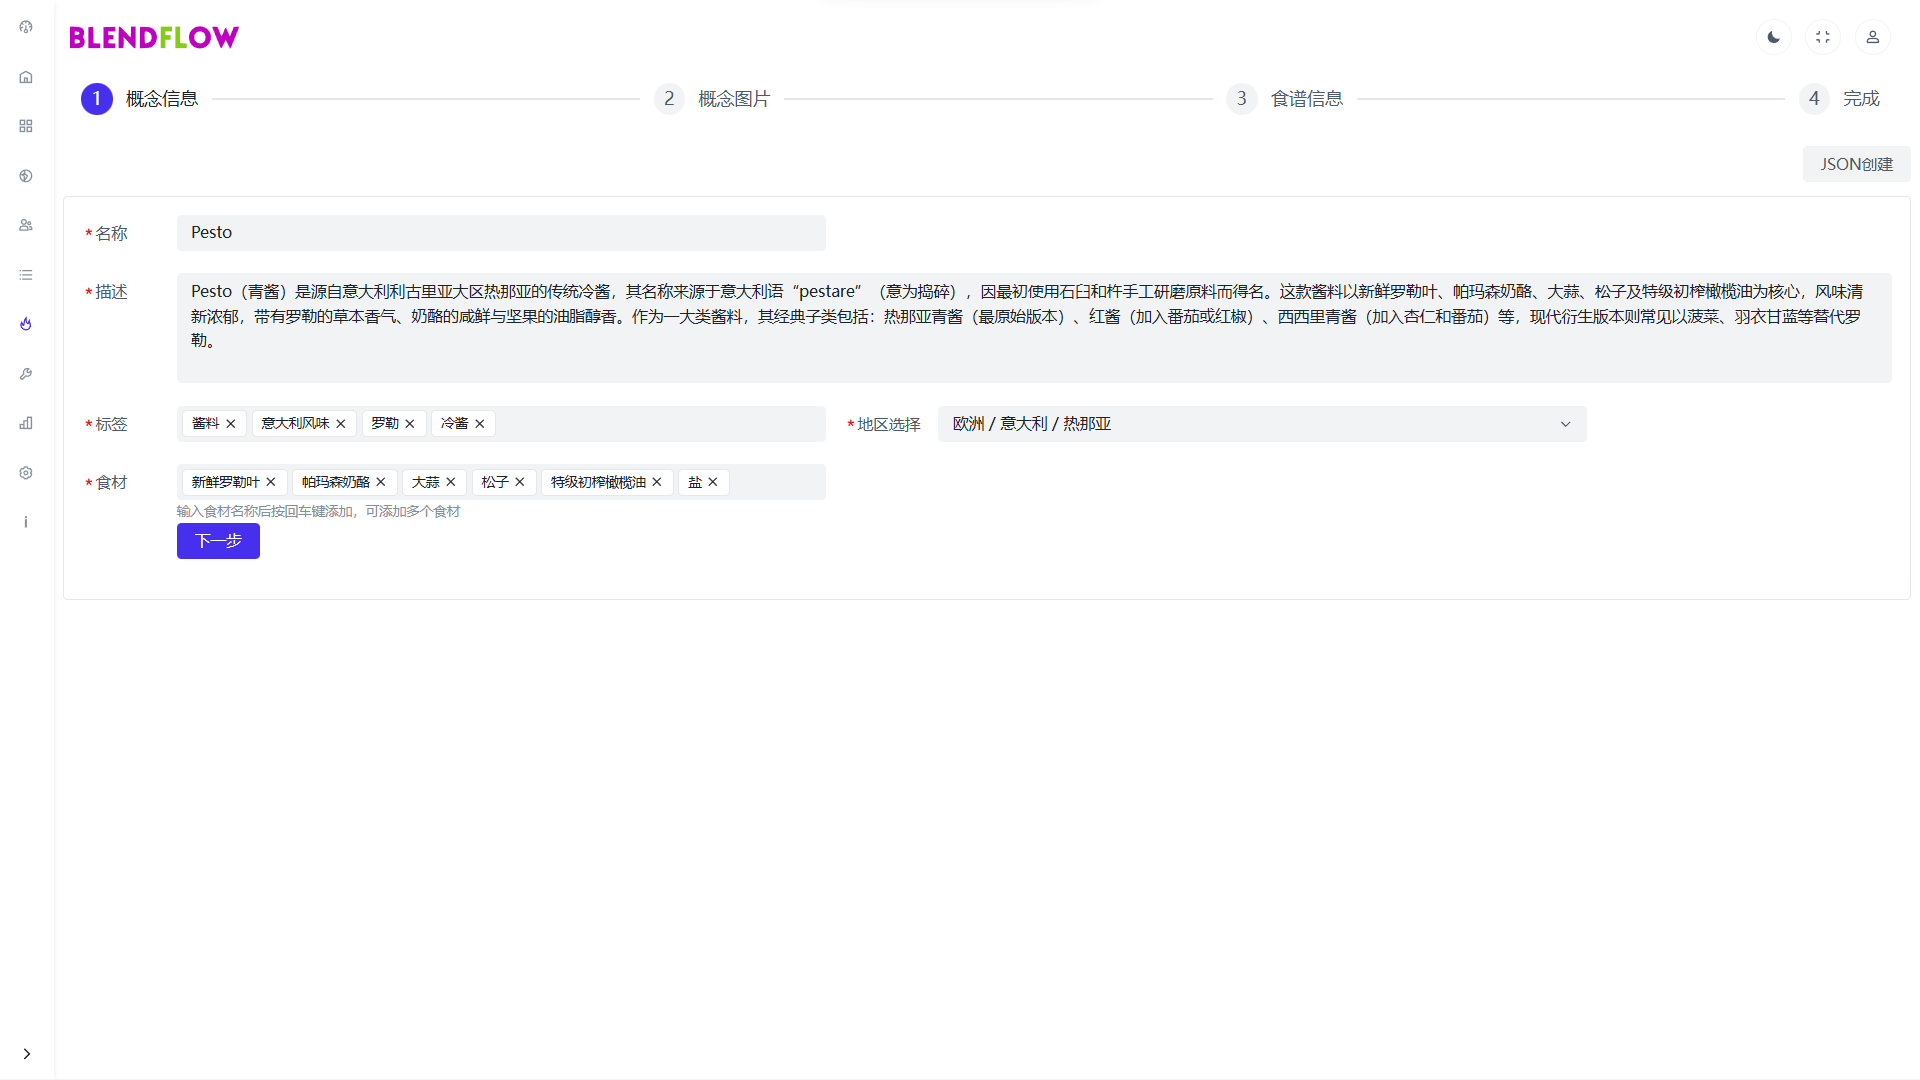1920x1080 pixels.
Task: Remove the 松子 ingredient tag
Action: [520, 482]
